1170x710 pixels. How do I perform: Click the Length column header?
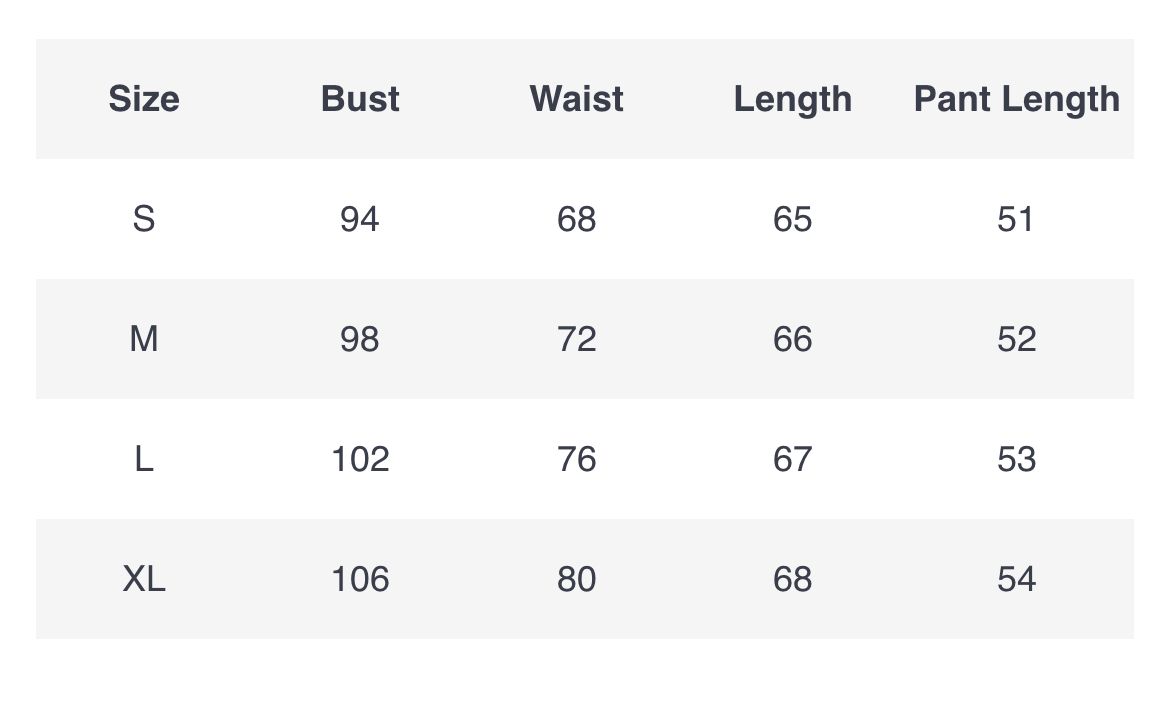point(792,99)
